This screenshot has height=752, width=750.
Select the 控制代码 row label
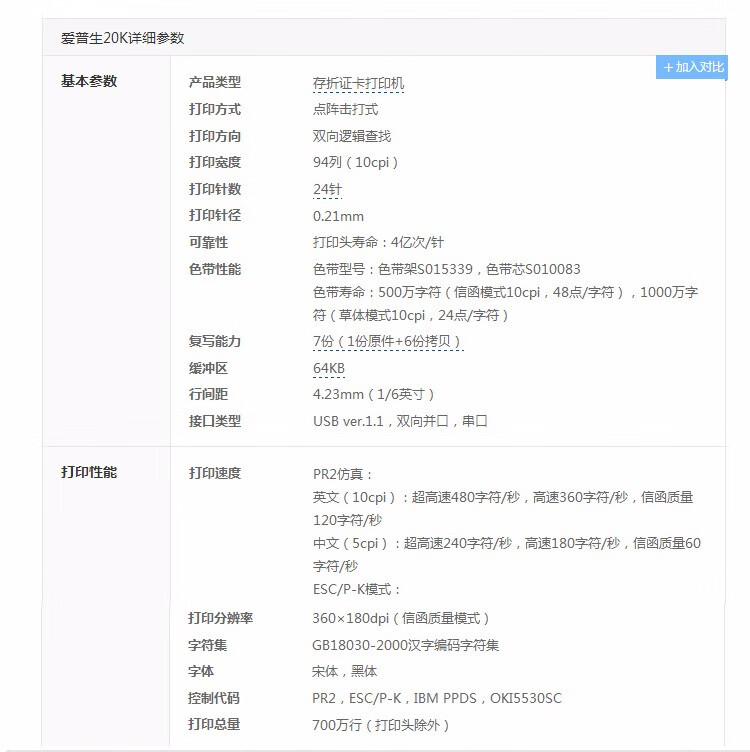214,698
